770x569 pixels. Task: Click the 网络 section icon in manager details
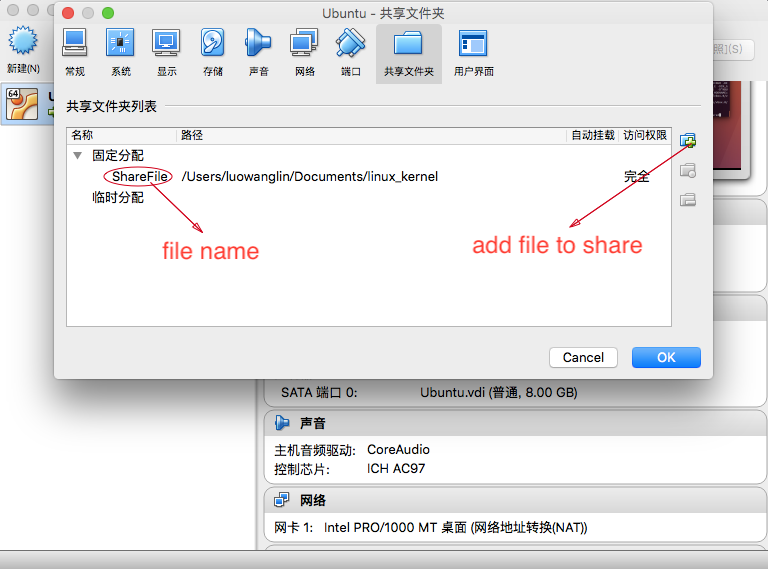[x=282, y=500]
